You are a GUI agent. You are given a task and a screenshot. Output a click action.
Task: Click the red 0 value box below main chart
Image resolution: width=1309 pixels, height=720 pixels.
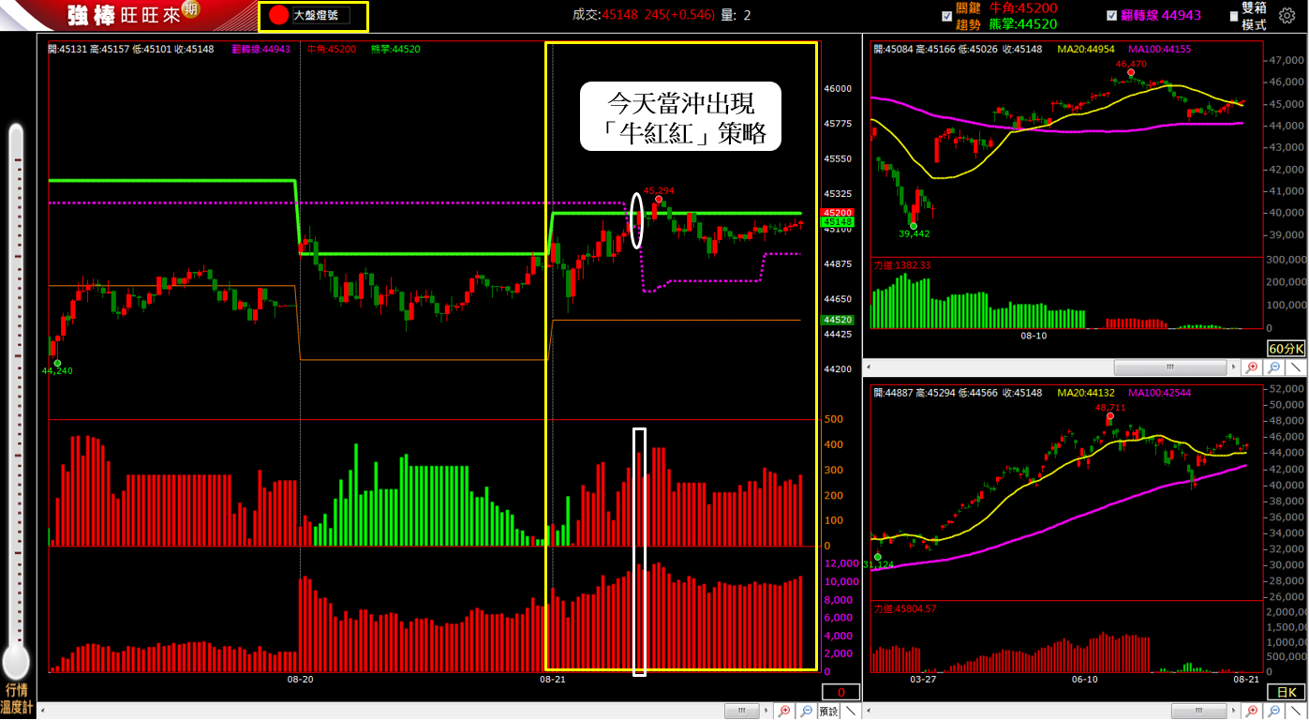coord(841,692)
